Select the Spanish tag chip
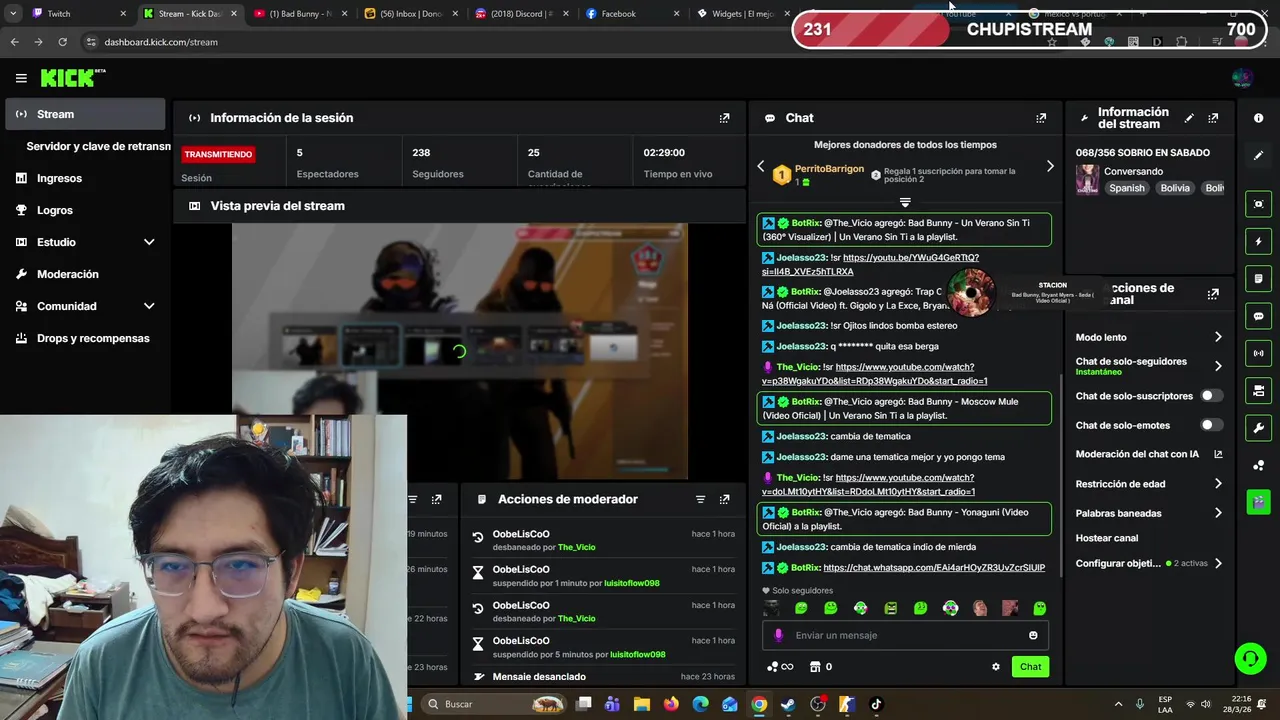The width and height of the screenshot is (1280, 720). (x=1126, y=188)
